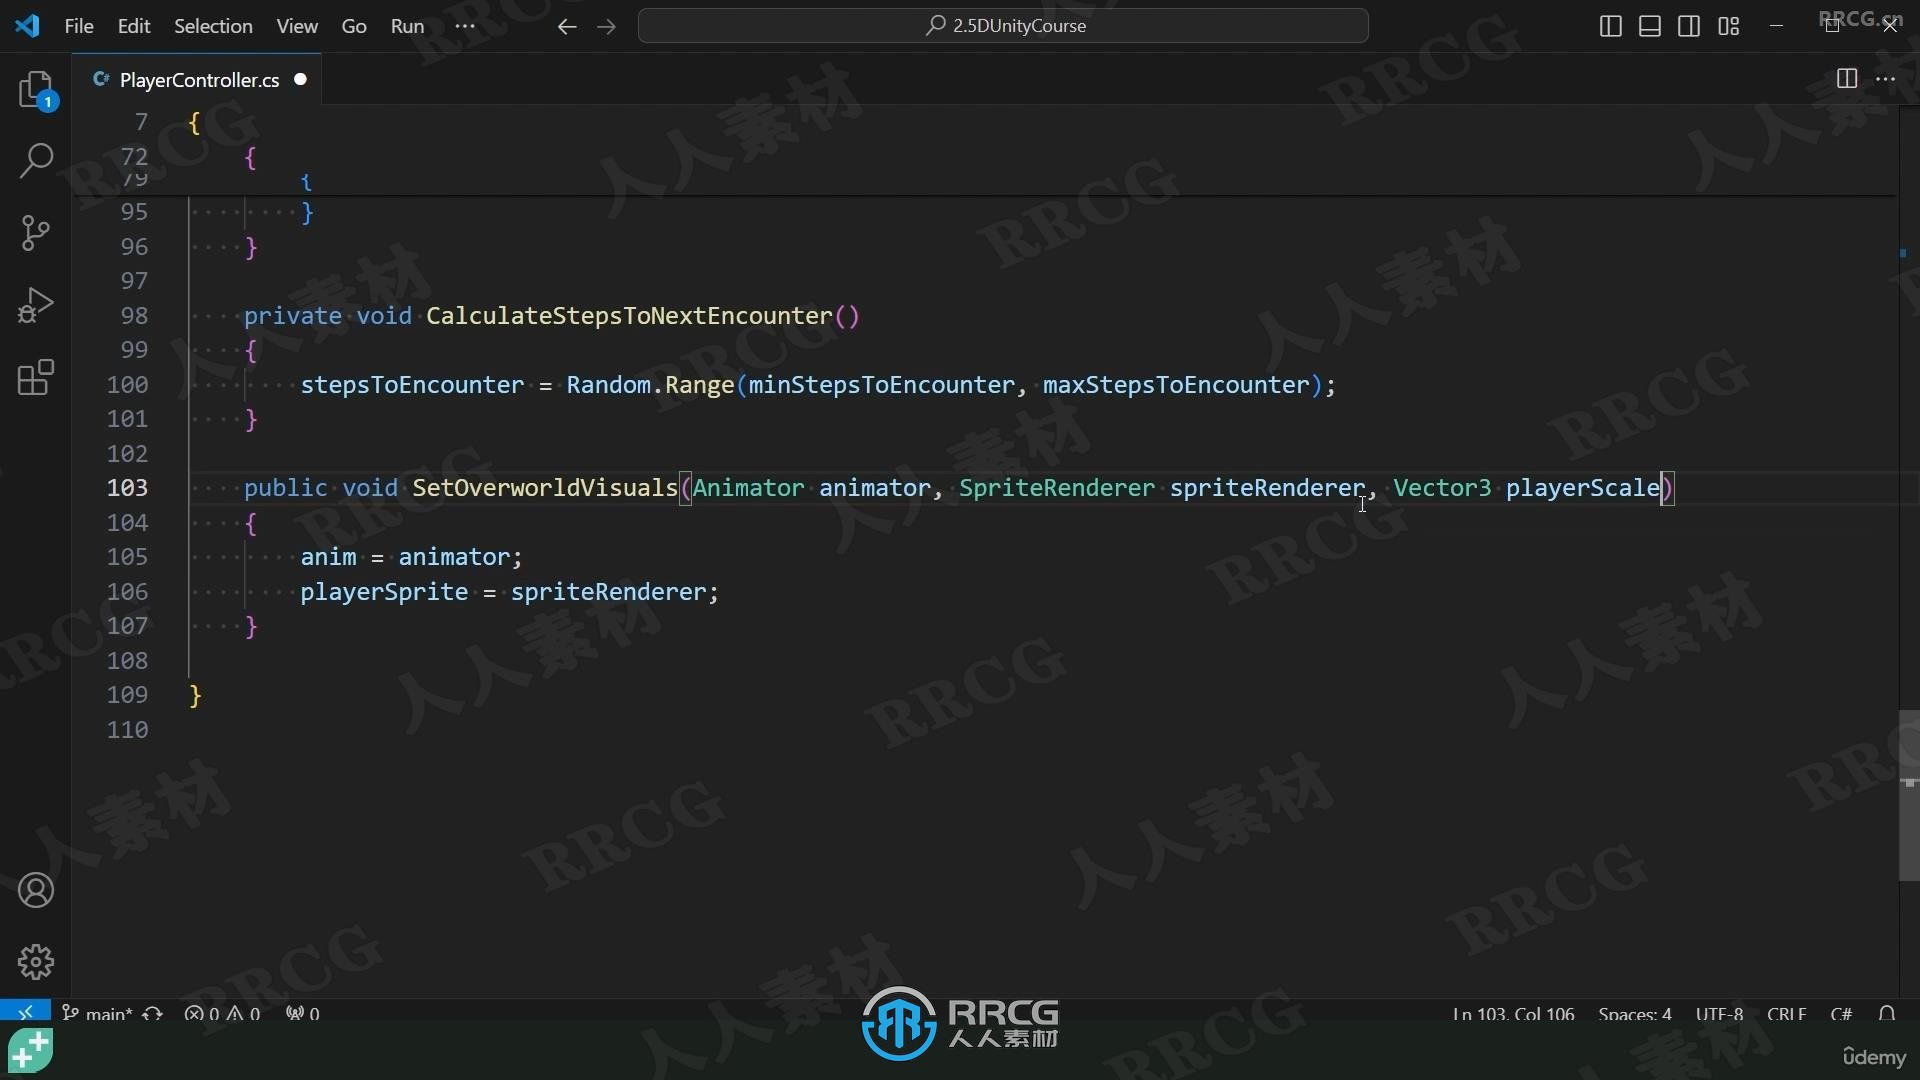Click unsaved dot on PlayerController.cs tab
1920x1080 pixels.
click(x=300, y=79)
